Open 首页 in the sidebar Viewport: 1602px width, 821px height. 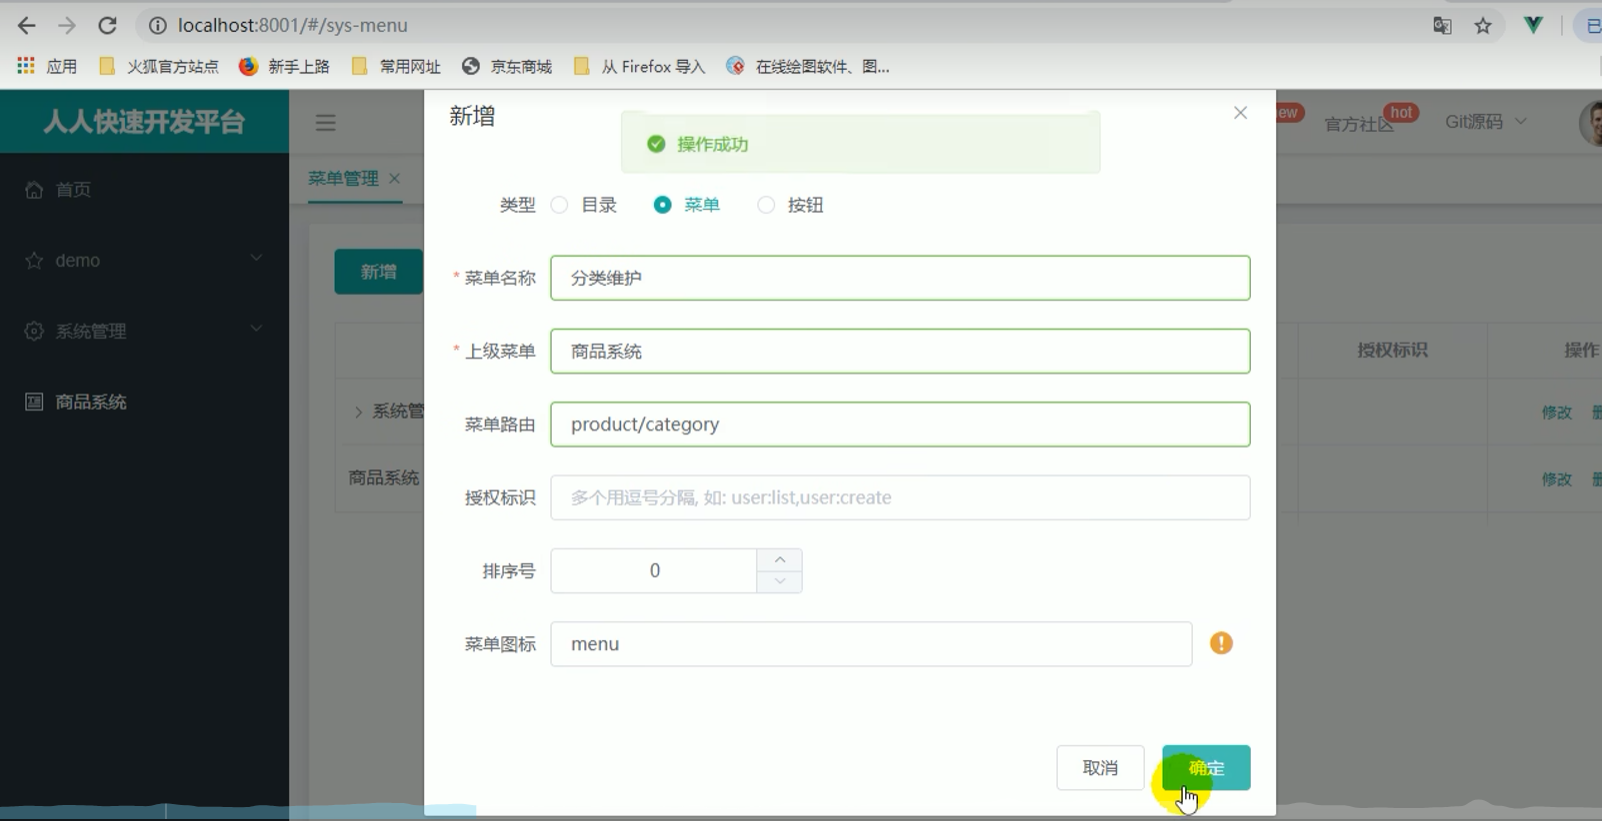pyautogui.click(x=144, y=190)
